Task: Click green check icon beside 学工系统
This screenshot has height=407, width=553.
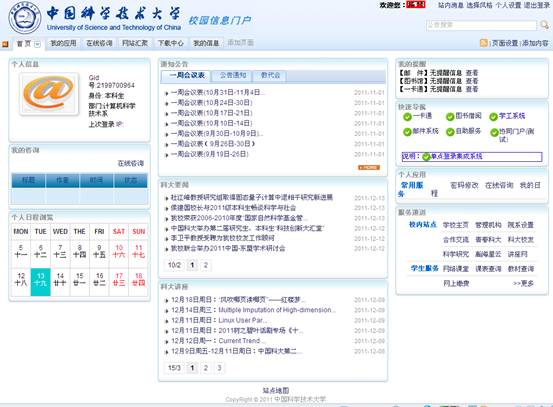Action: (493, 116)
